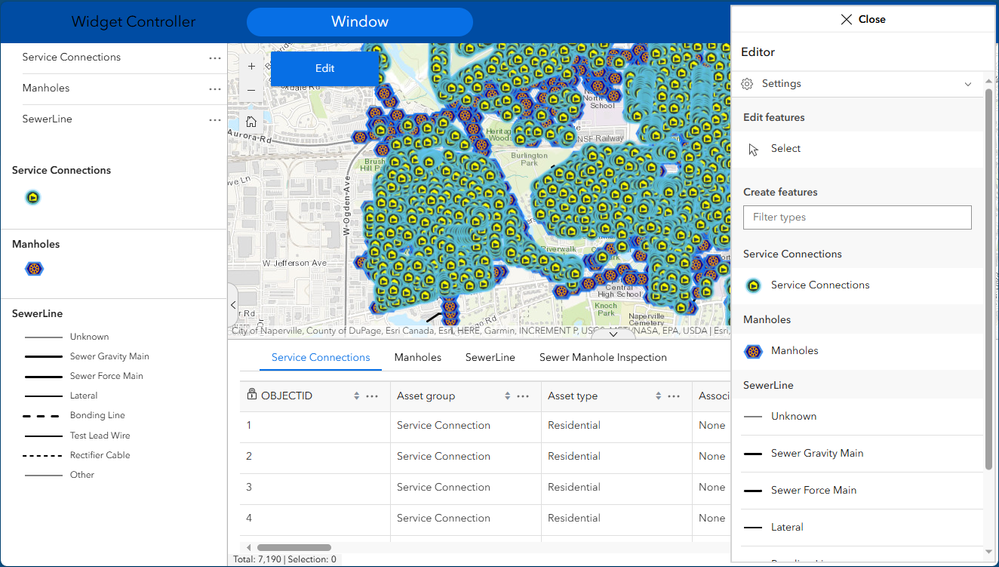Collapse the attribute table chevron
The width and height of the screenshot is (999, 567).
point(613,334)
